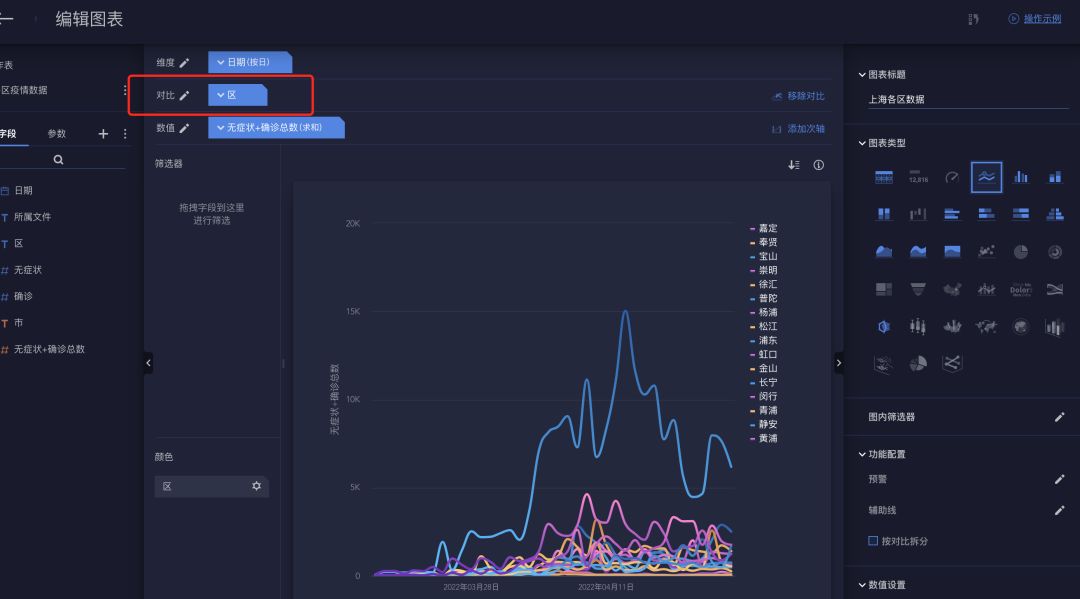Toggle the 按对比拆分 checkbox
The height and width of the screenshot is (599, 1080).
[x=873, y=541]
